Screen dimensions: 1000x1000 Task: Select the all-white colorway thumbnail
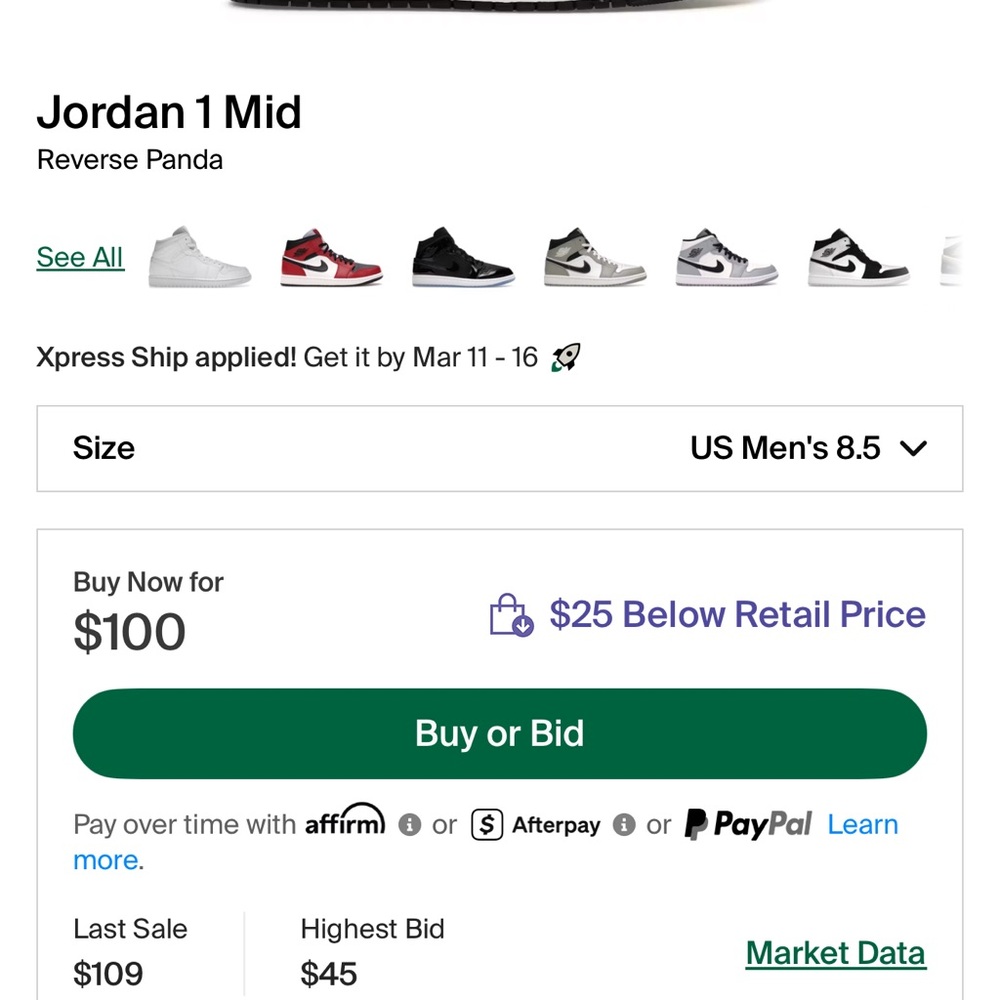[198, 258]
